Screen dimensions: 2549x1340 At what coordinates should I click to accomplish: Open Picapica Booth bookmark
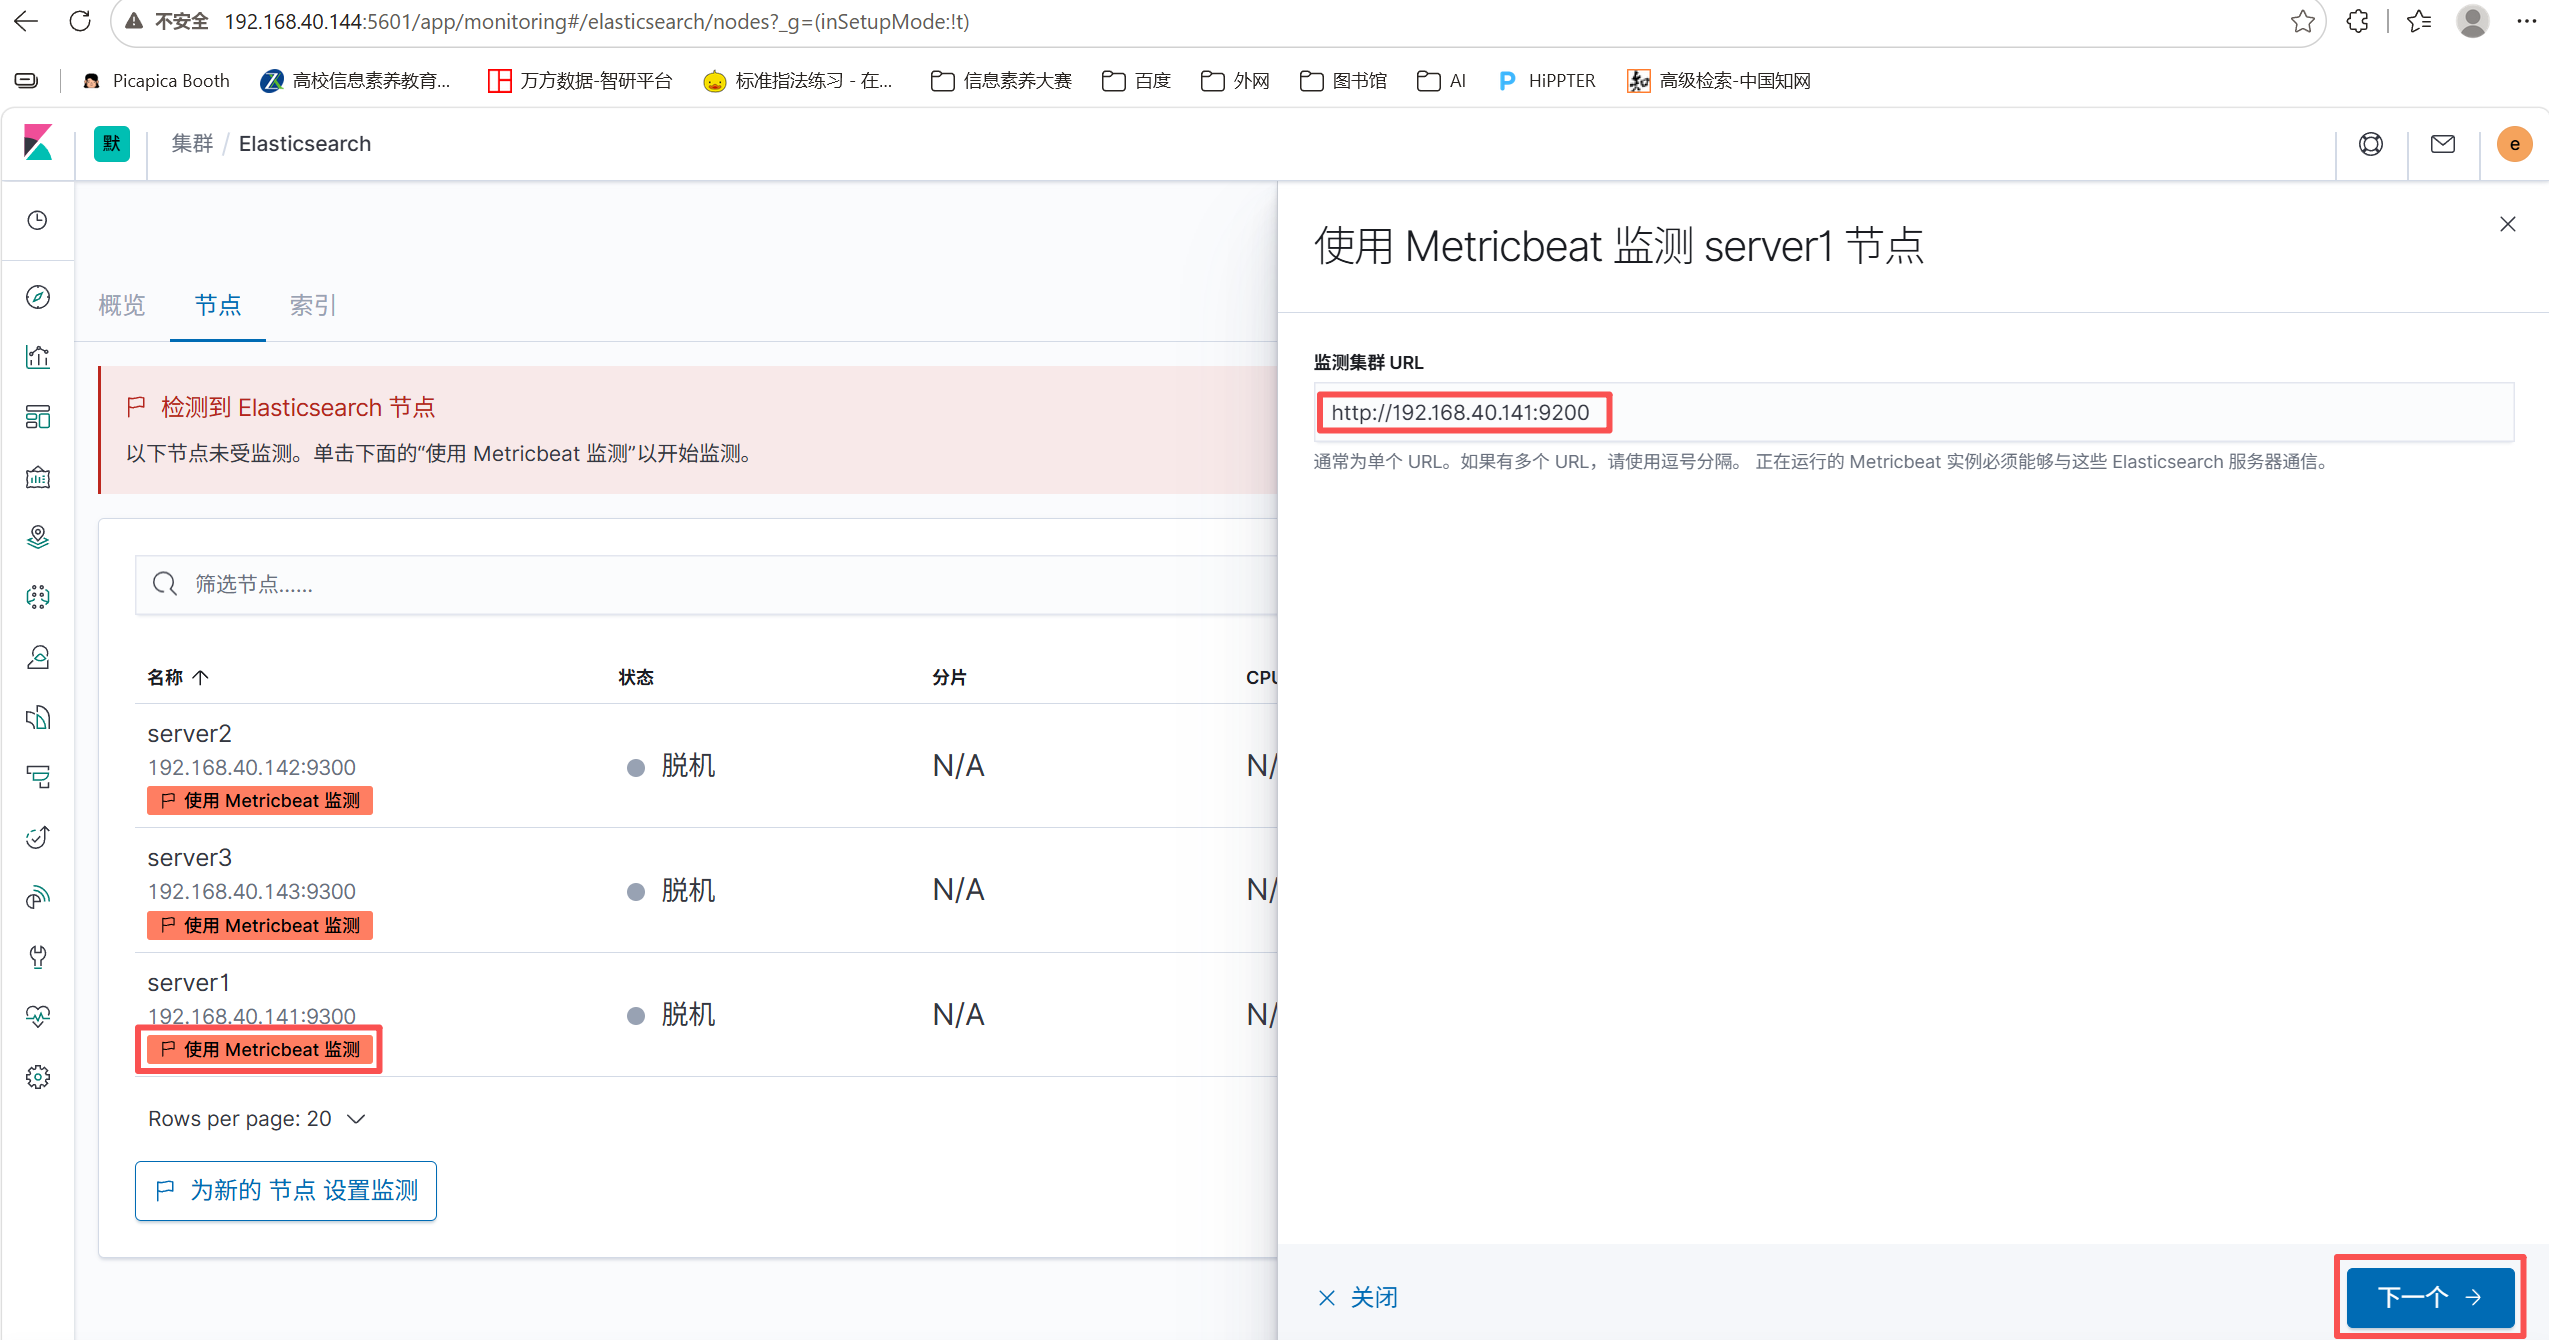tap(156, 80)
